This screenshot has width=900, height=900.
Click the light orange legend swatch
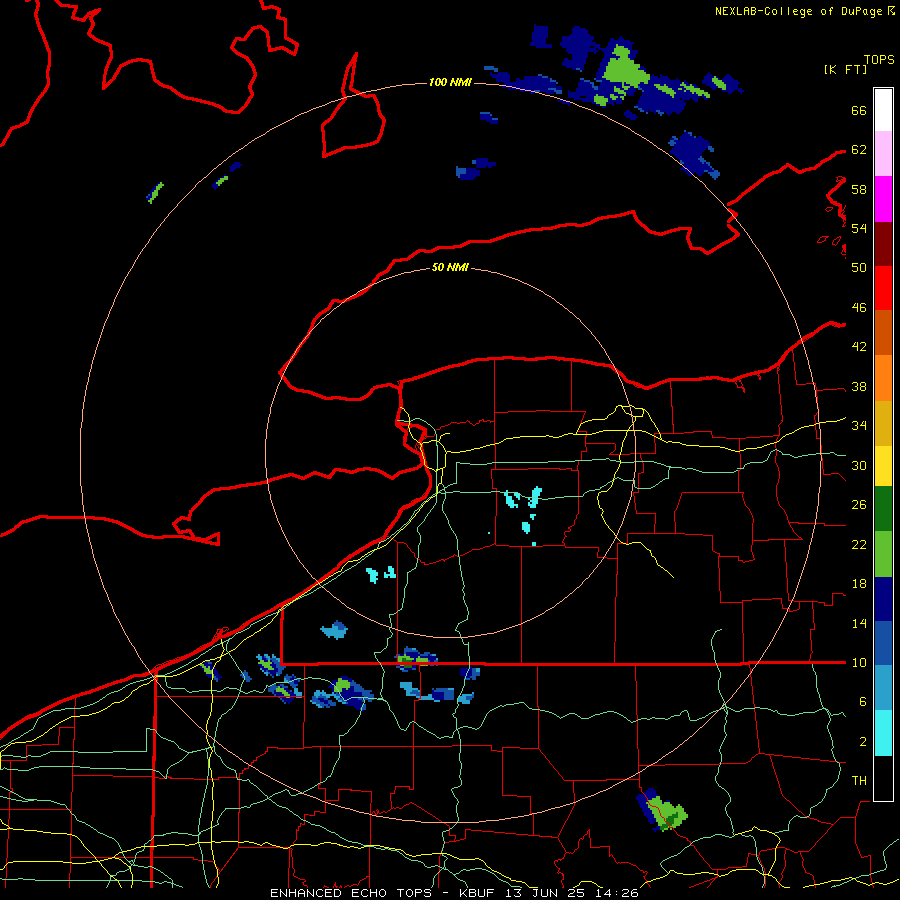click(883, 378)
